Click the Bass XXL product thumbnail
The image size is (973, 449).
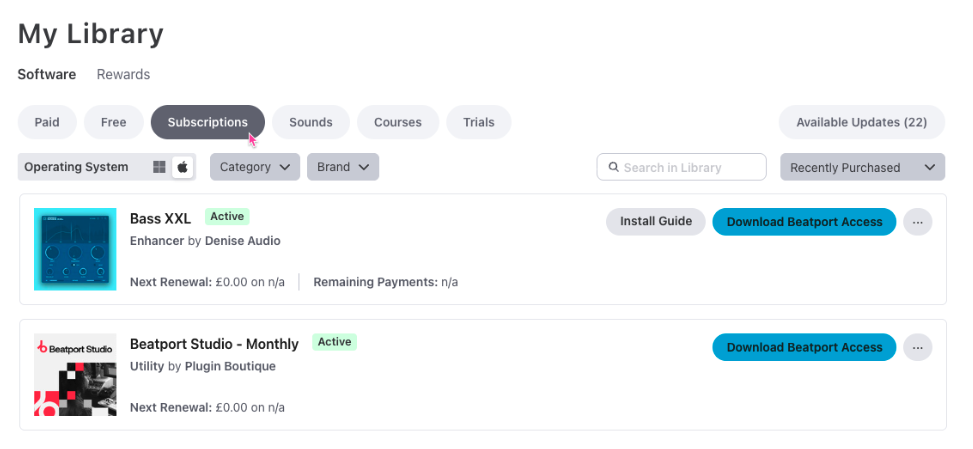click(x=75, y=249)
